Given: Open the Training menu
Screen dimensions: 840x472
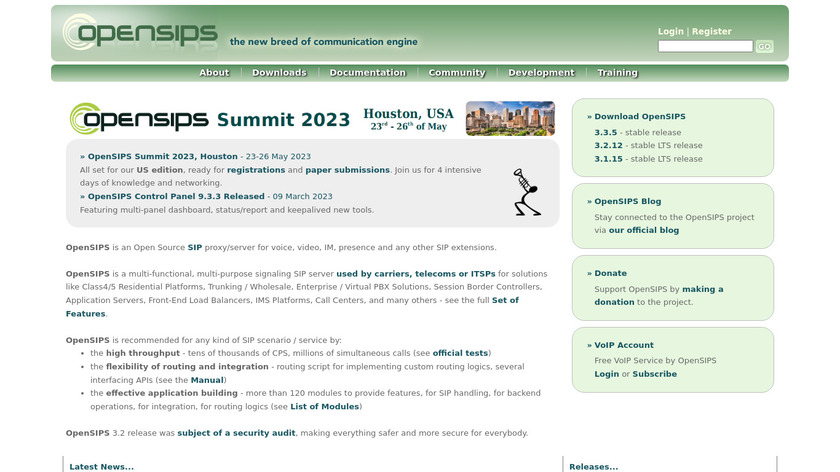Looking at the screenshot, I should (x=617, y=72).
